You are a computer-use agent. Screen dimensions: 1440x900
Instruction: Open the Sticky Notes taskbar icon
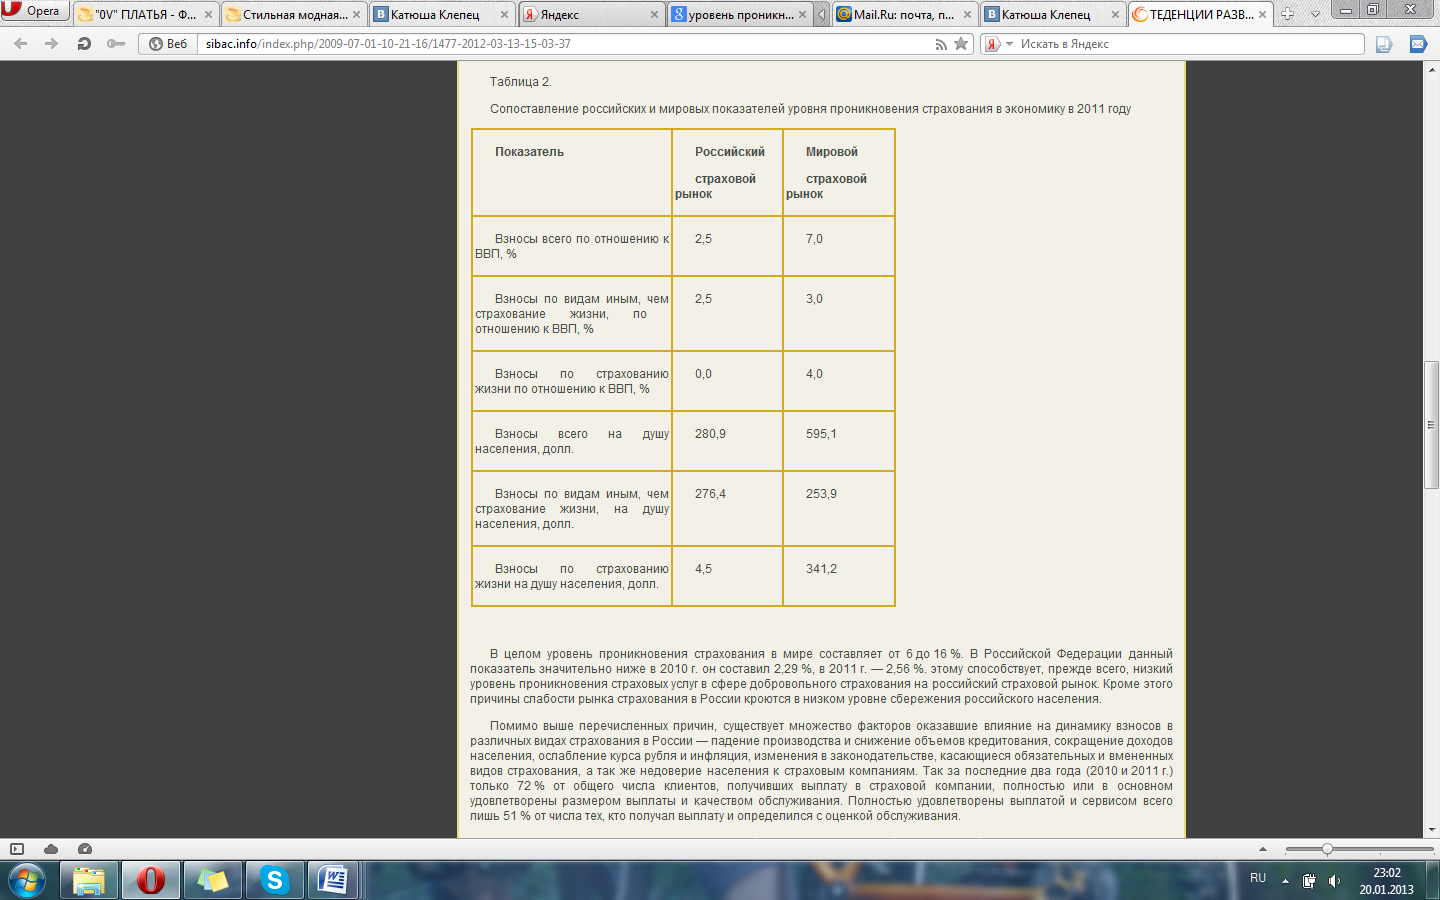coord(213,880)
